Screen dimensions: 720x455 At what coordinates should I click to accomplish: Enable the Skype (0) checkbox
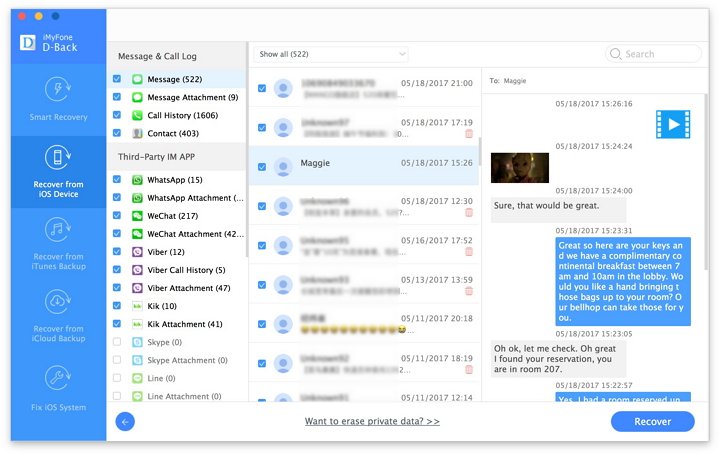(x=117, y=342)
